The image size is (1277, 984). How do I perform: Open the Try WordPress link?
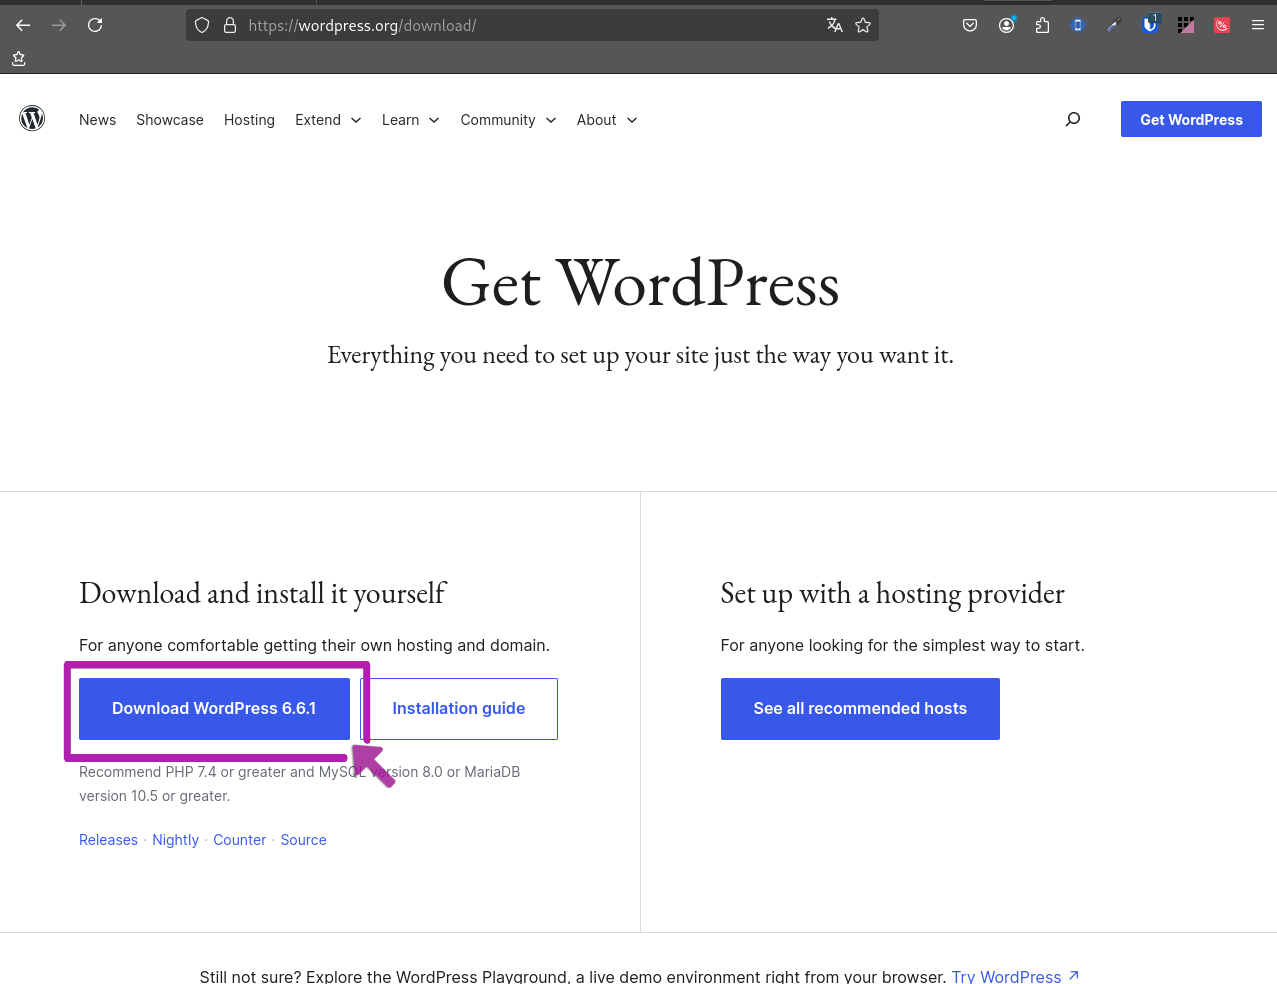[1015, 976]
